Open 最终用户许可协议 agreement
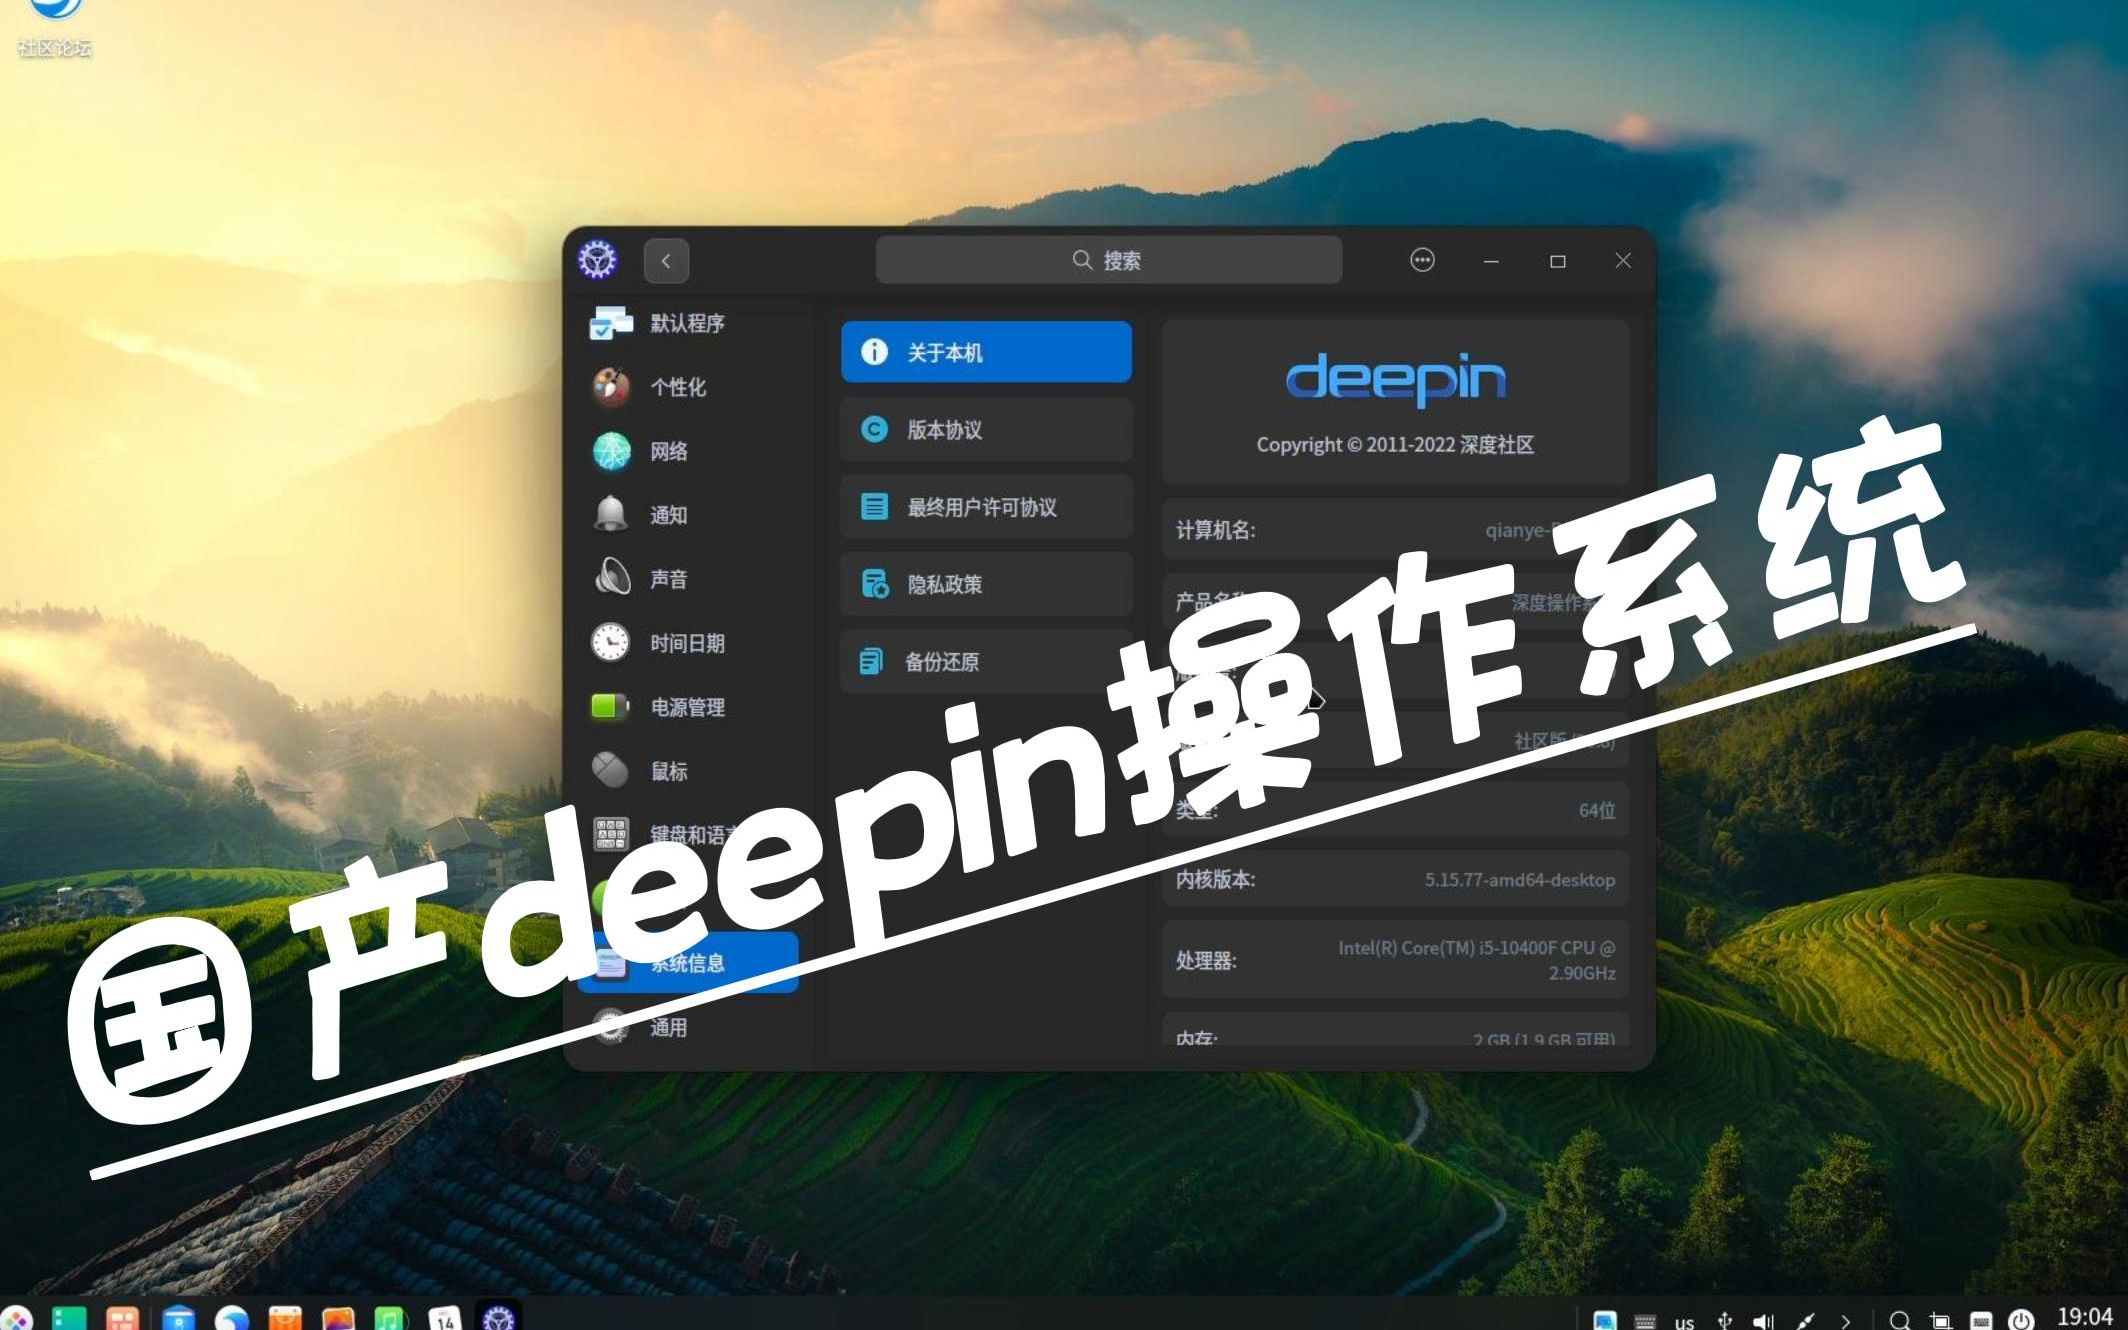Image resolution: width=2128 pixels, height=1330 pixels. [985, 507]
